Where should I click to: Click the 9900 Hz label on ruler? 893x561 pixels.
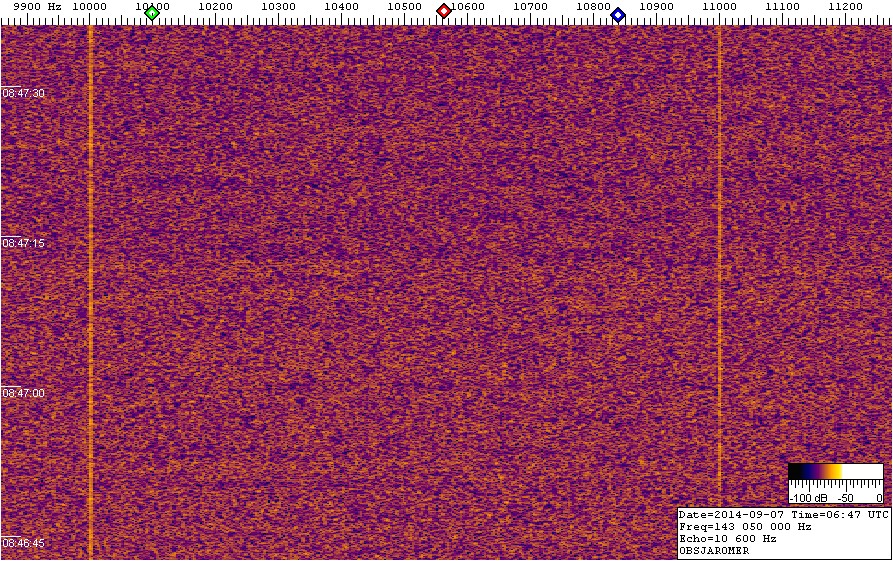37,6
